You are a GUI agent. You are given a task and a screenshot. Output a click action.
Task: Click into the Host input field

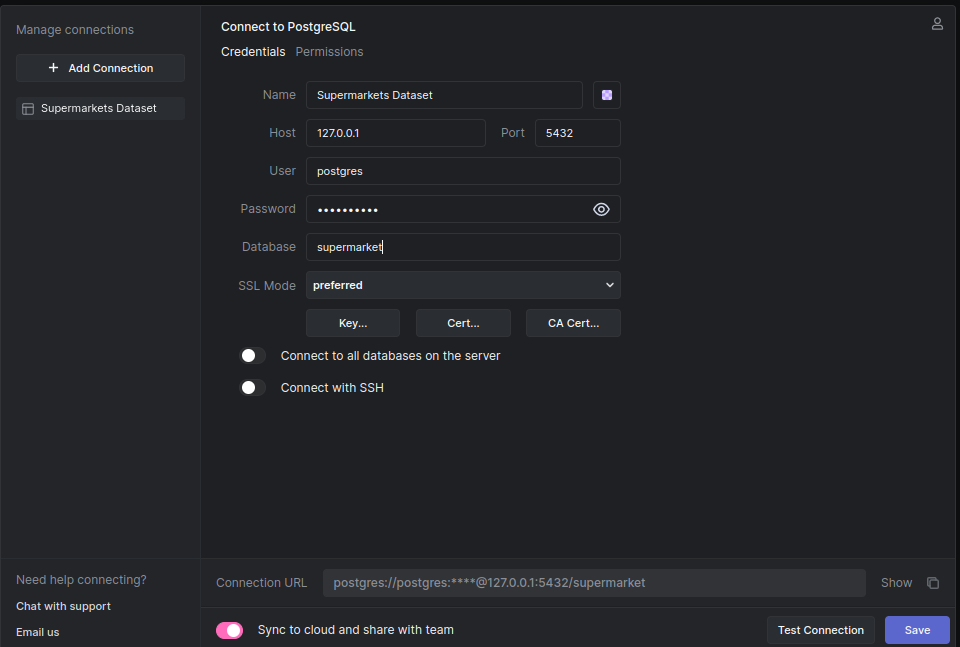[396, 133]
